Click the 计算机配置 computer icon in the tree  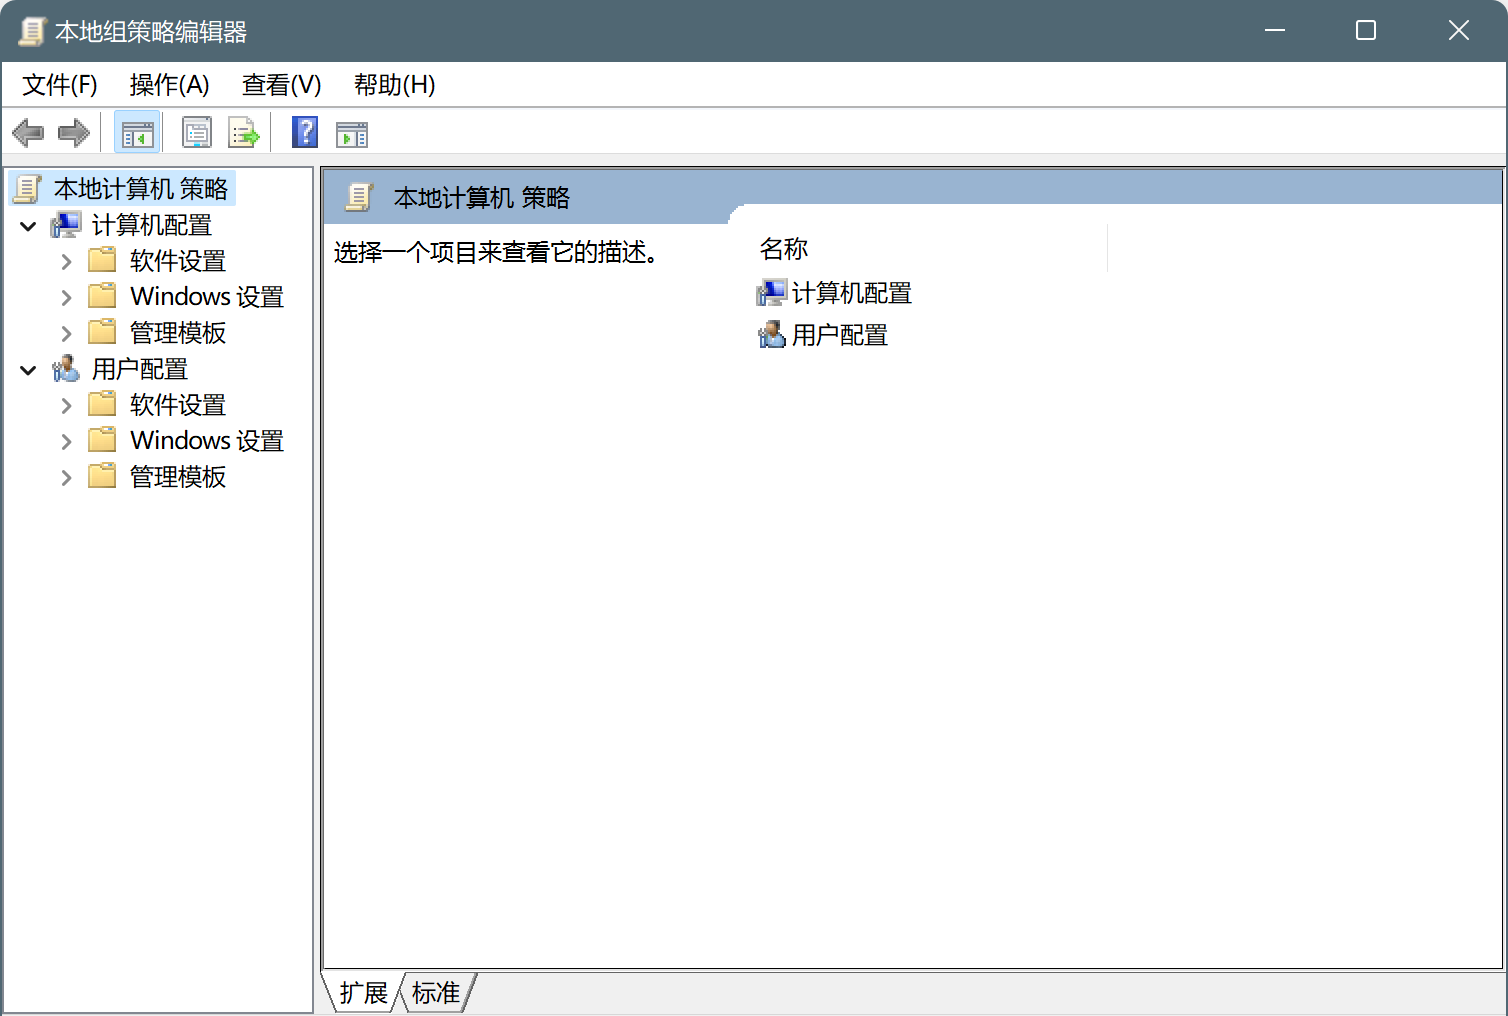66,225
